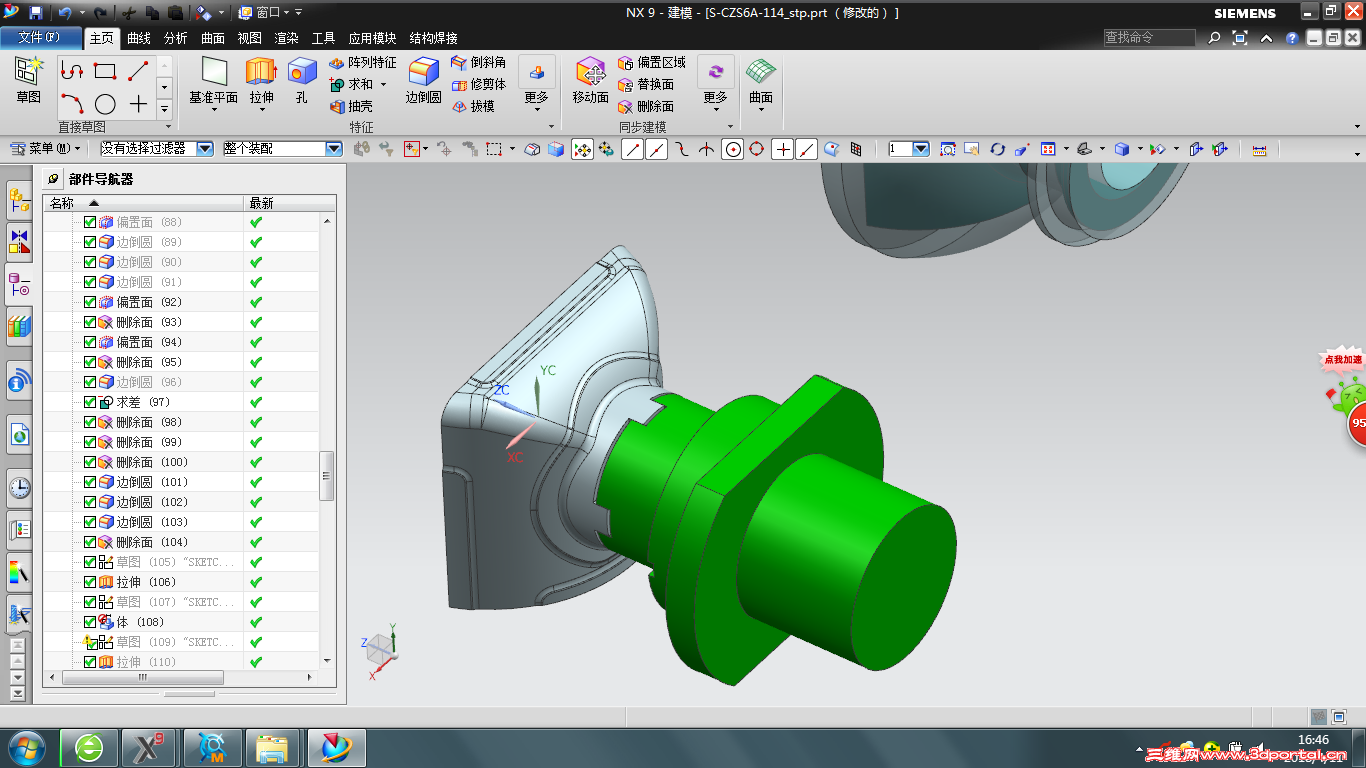This screenshot has height=768, width=1366.
Task: Click the 基准平面 datum plane icon
Action: pyautogui.click(x=214, y=71)
